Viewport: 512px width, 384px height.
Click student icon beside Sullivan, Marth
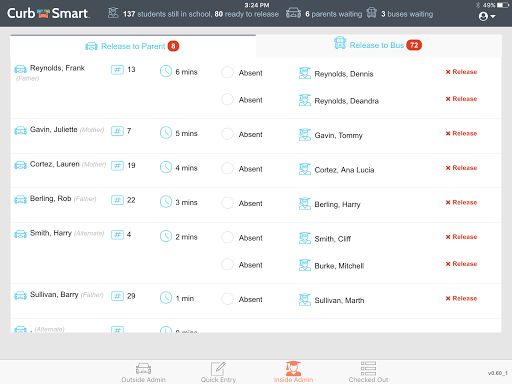[305, 300]
